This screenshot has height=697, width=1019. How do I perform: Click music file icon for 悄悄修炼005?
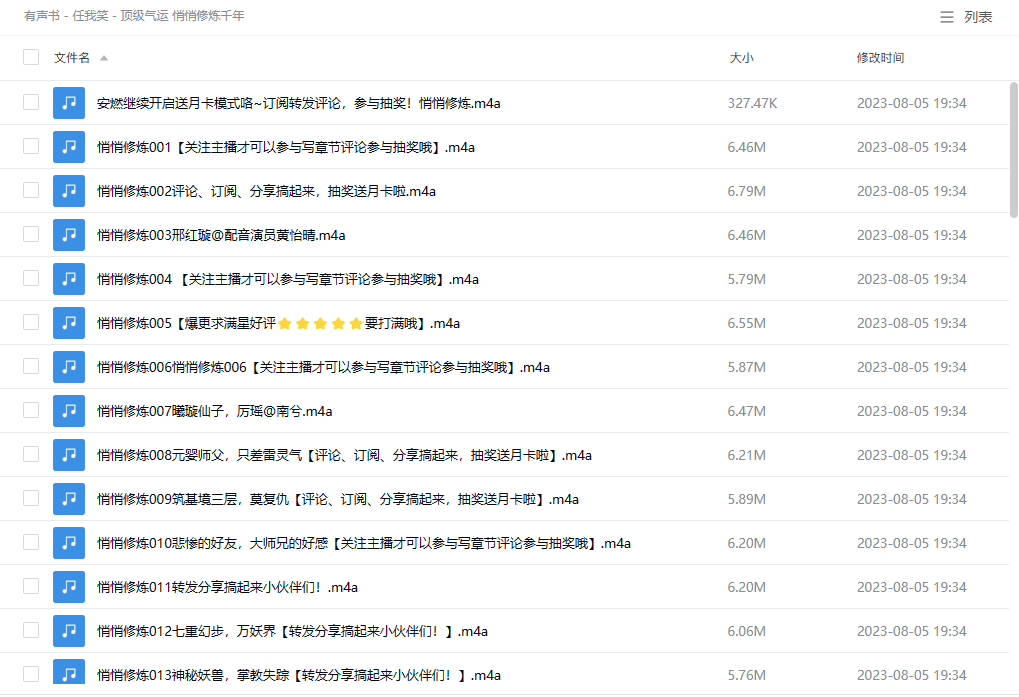69,323
